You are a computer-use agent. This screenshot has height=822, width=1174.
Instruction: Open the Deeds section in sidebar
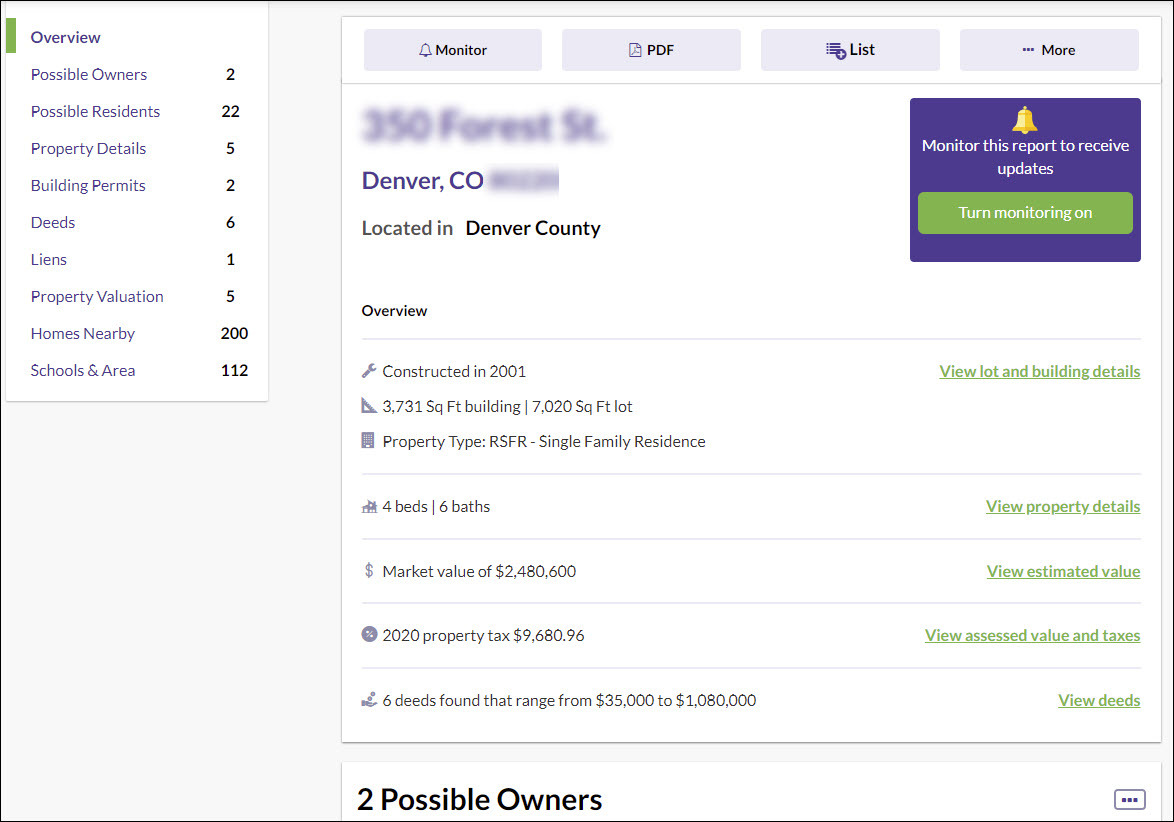52,222
